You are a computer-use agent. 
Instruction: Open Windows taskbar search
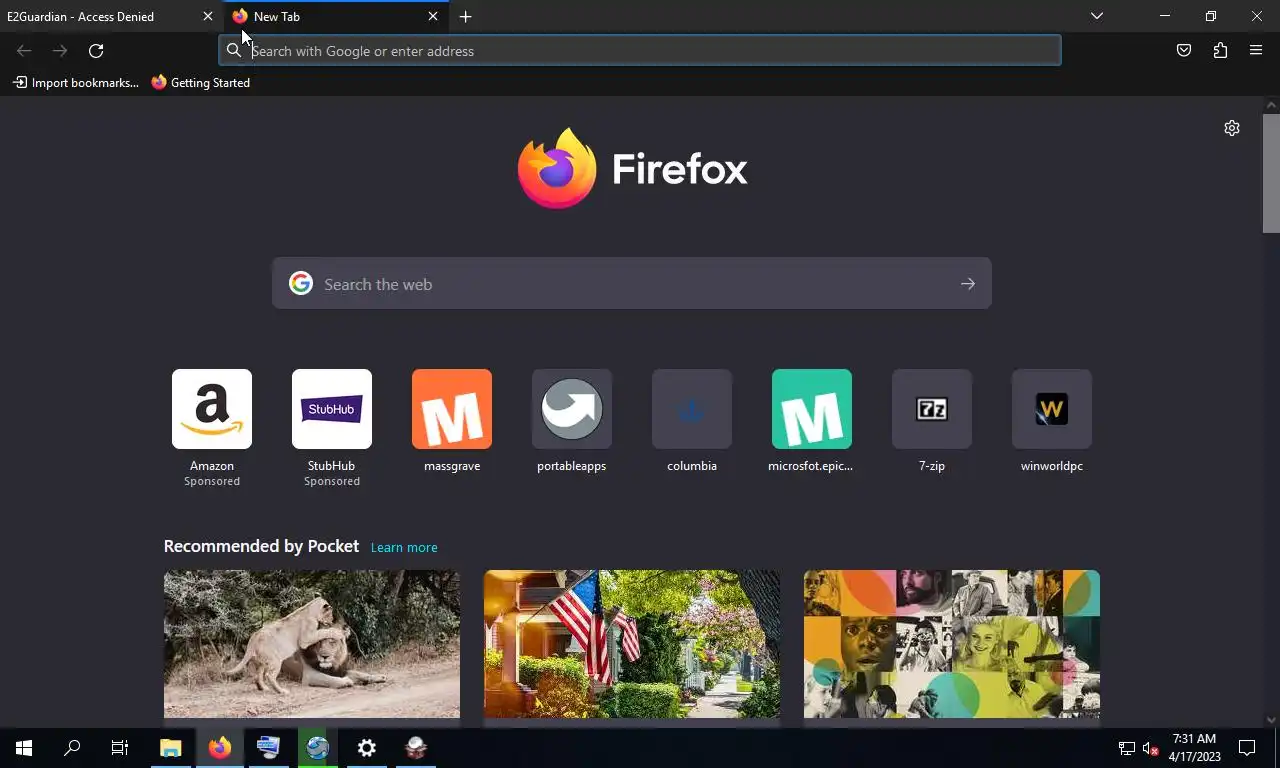72,748
